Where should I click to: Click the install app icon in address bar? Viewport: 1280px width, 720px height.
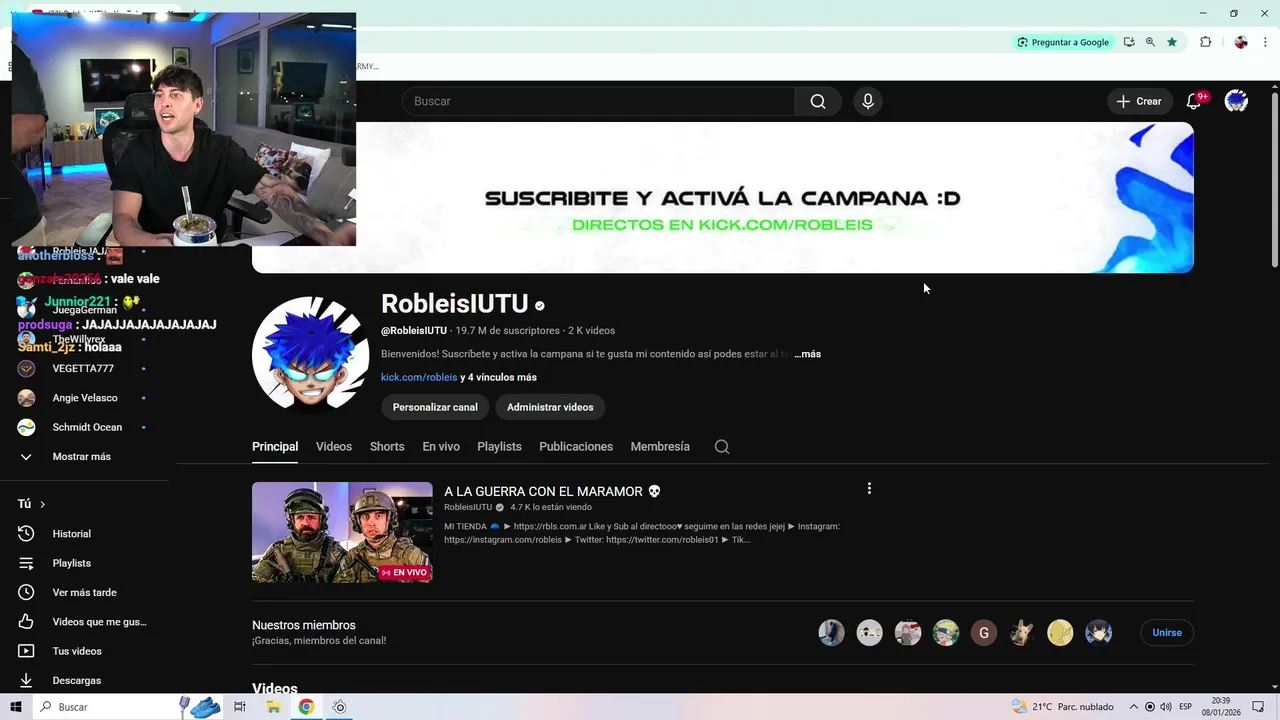(1129, 42)
